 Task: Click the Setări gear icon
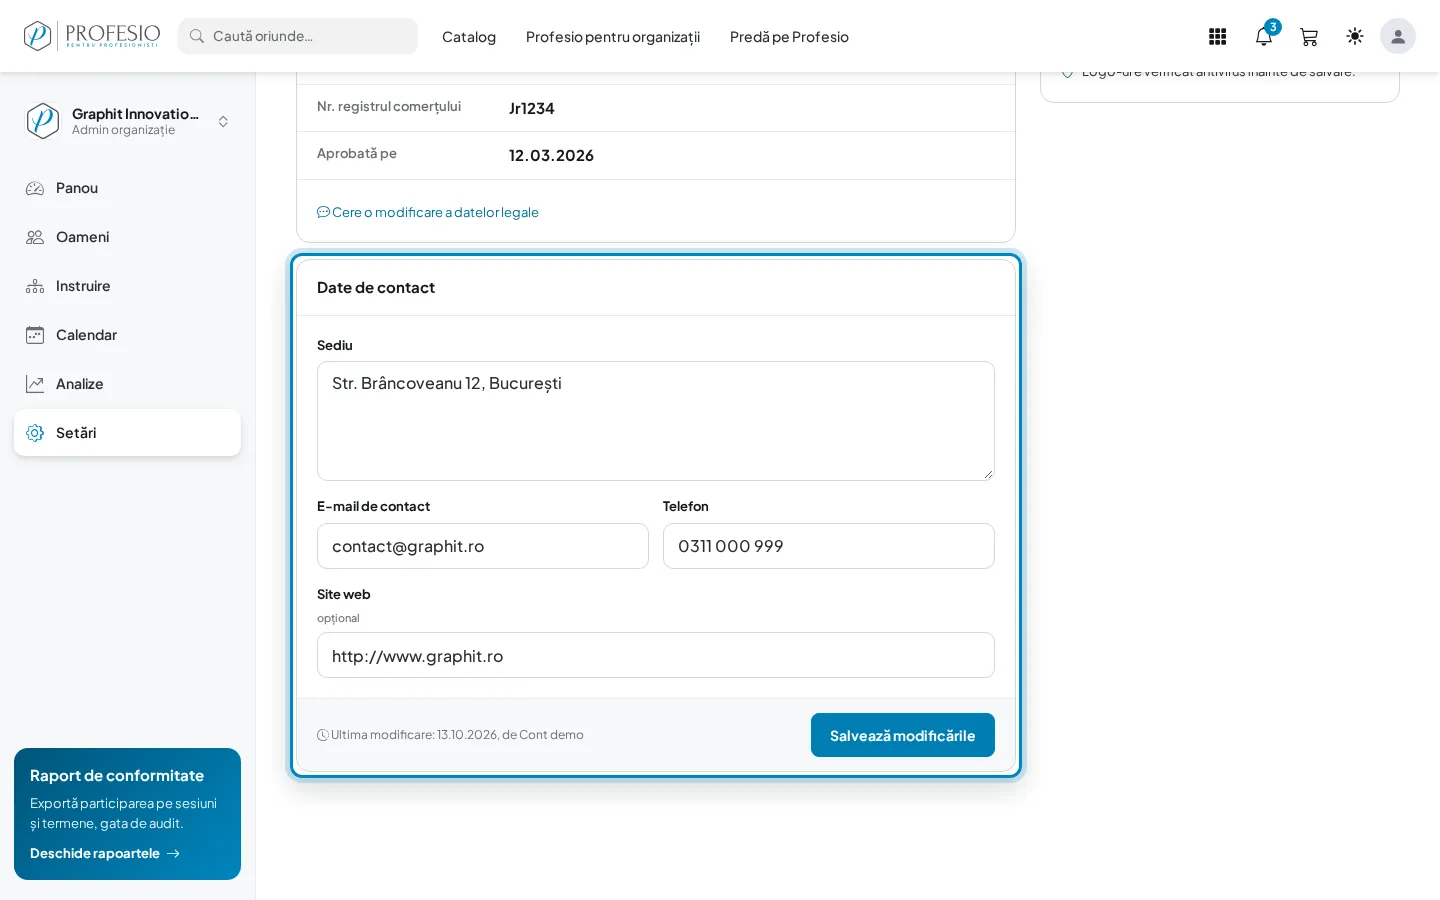35,433
